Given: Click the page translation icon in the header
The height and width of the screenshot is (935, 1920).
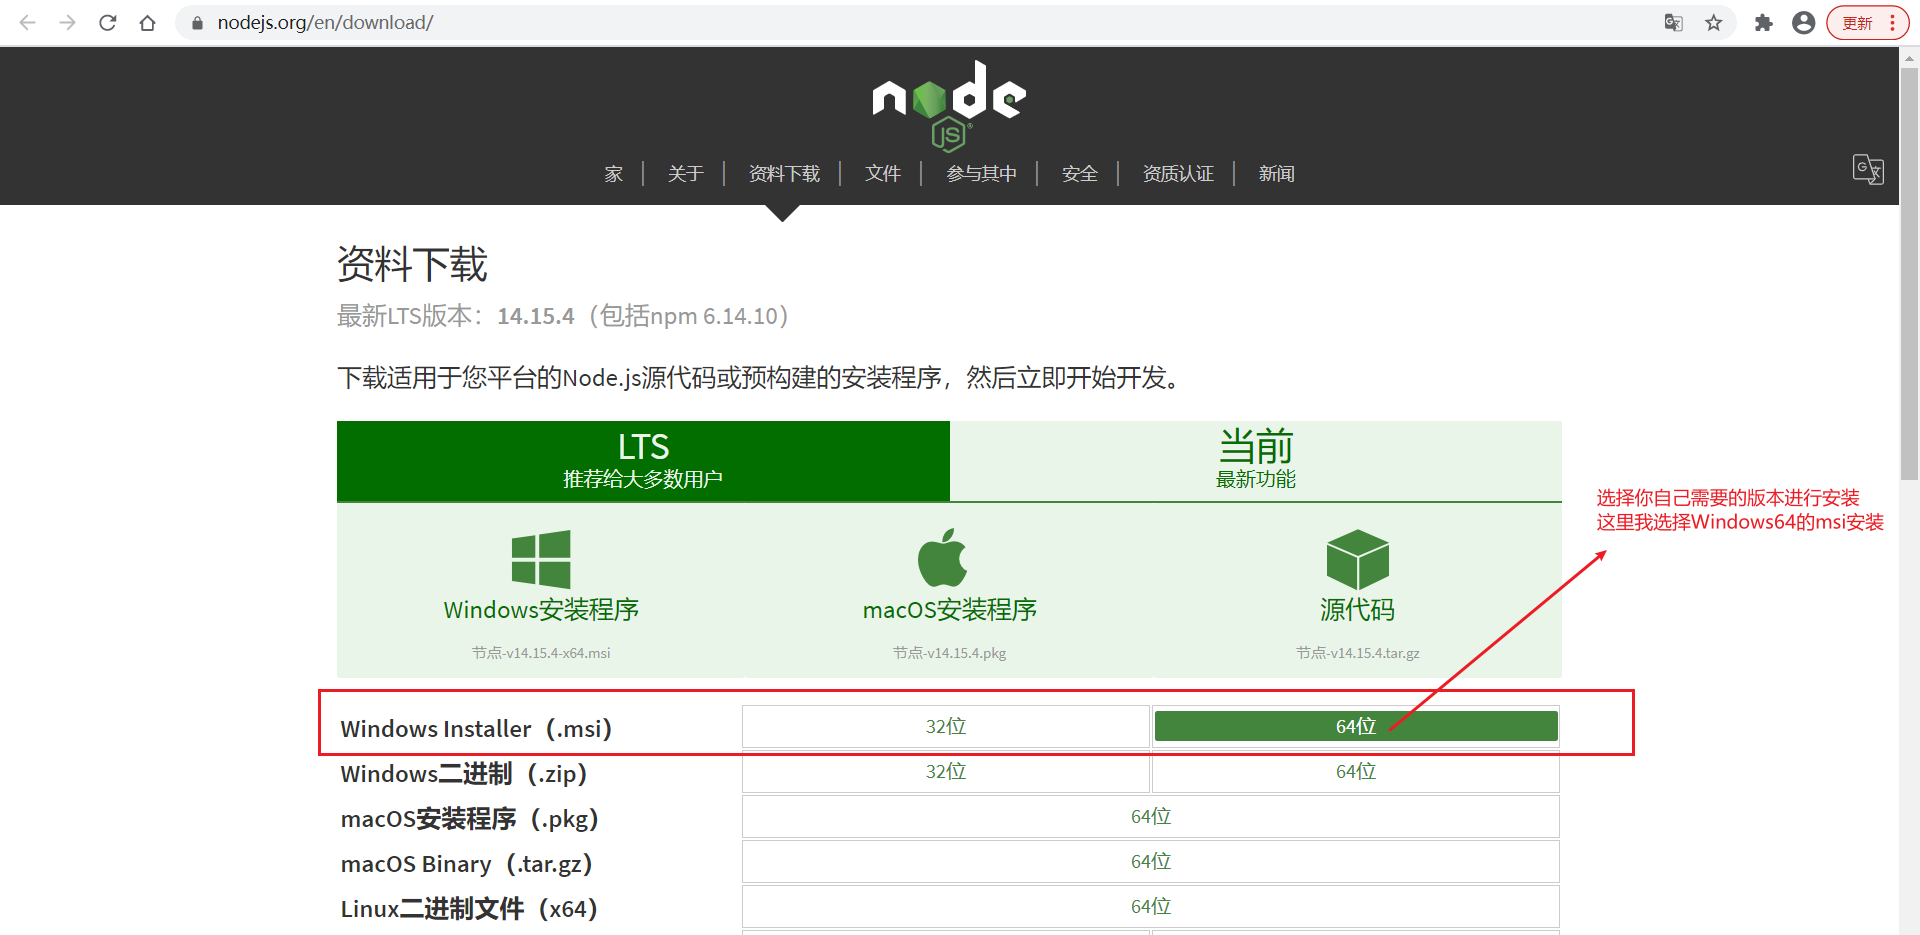Looking at the screenshot, I should [x=1868, y=169].
